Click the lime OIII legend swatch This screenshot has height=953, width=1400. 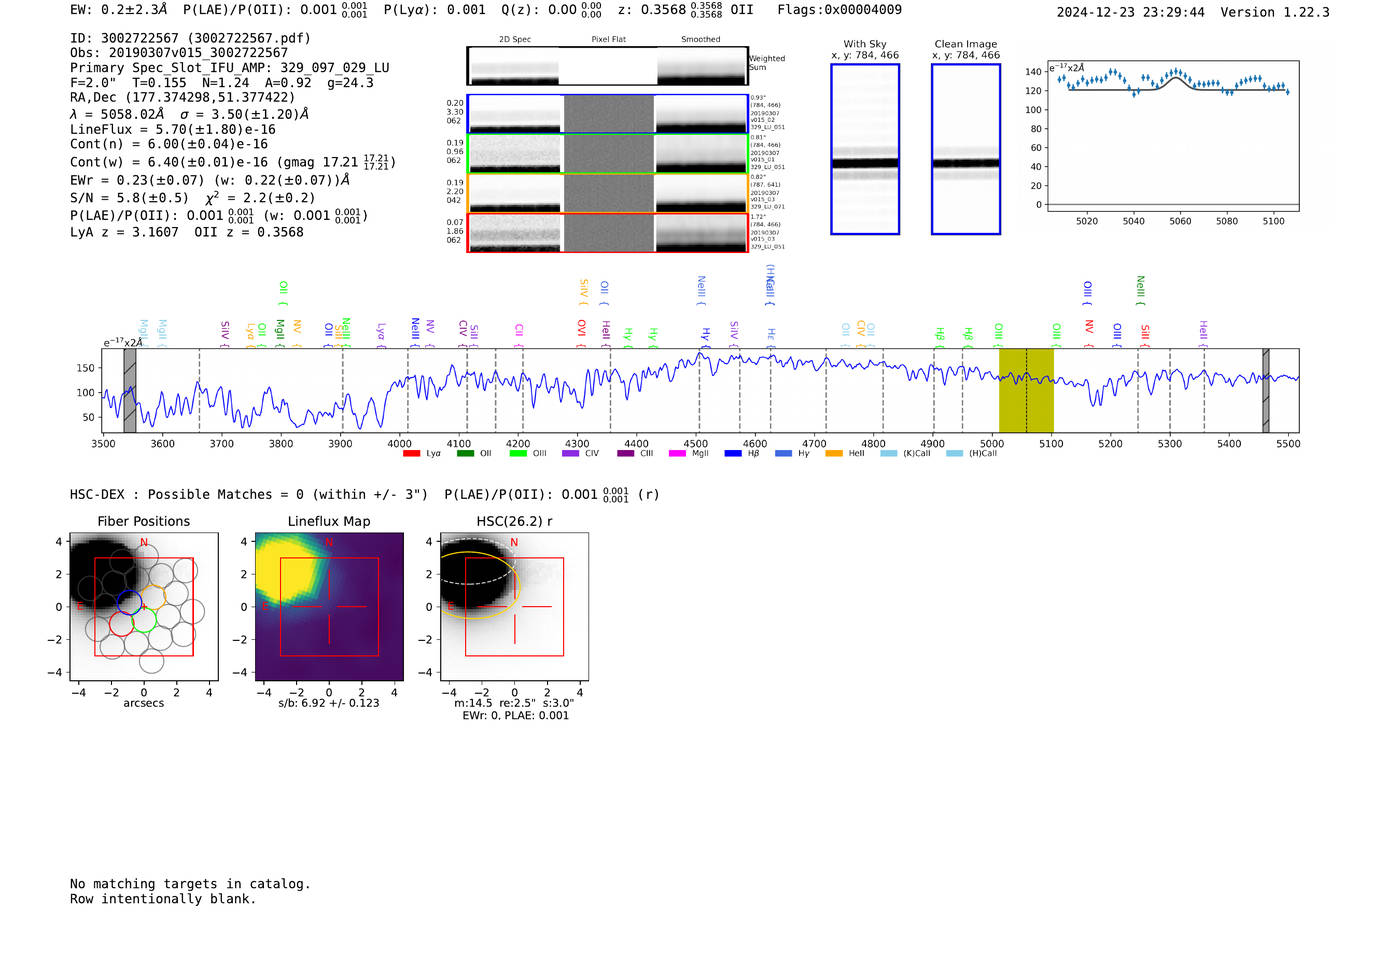pyautogui.click(x=518, y=453)
